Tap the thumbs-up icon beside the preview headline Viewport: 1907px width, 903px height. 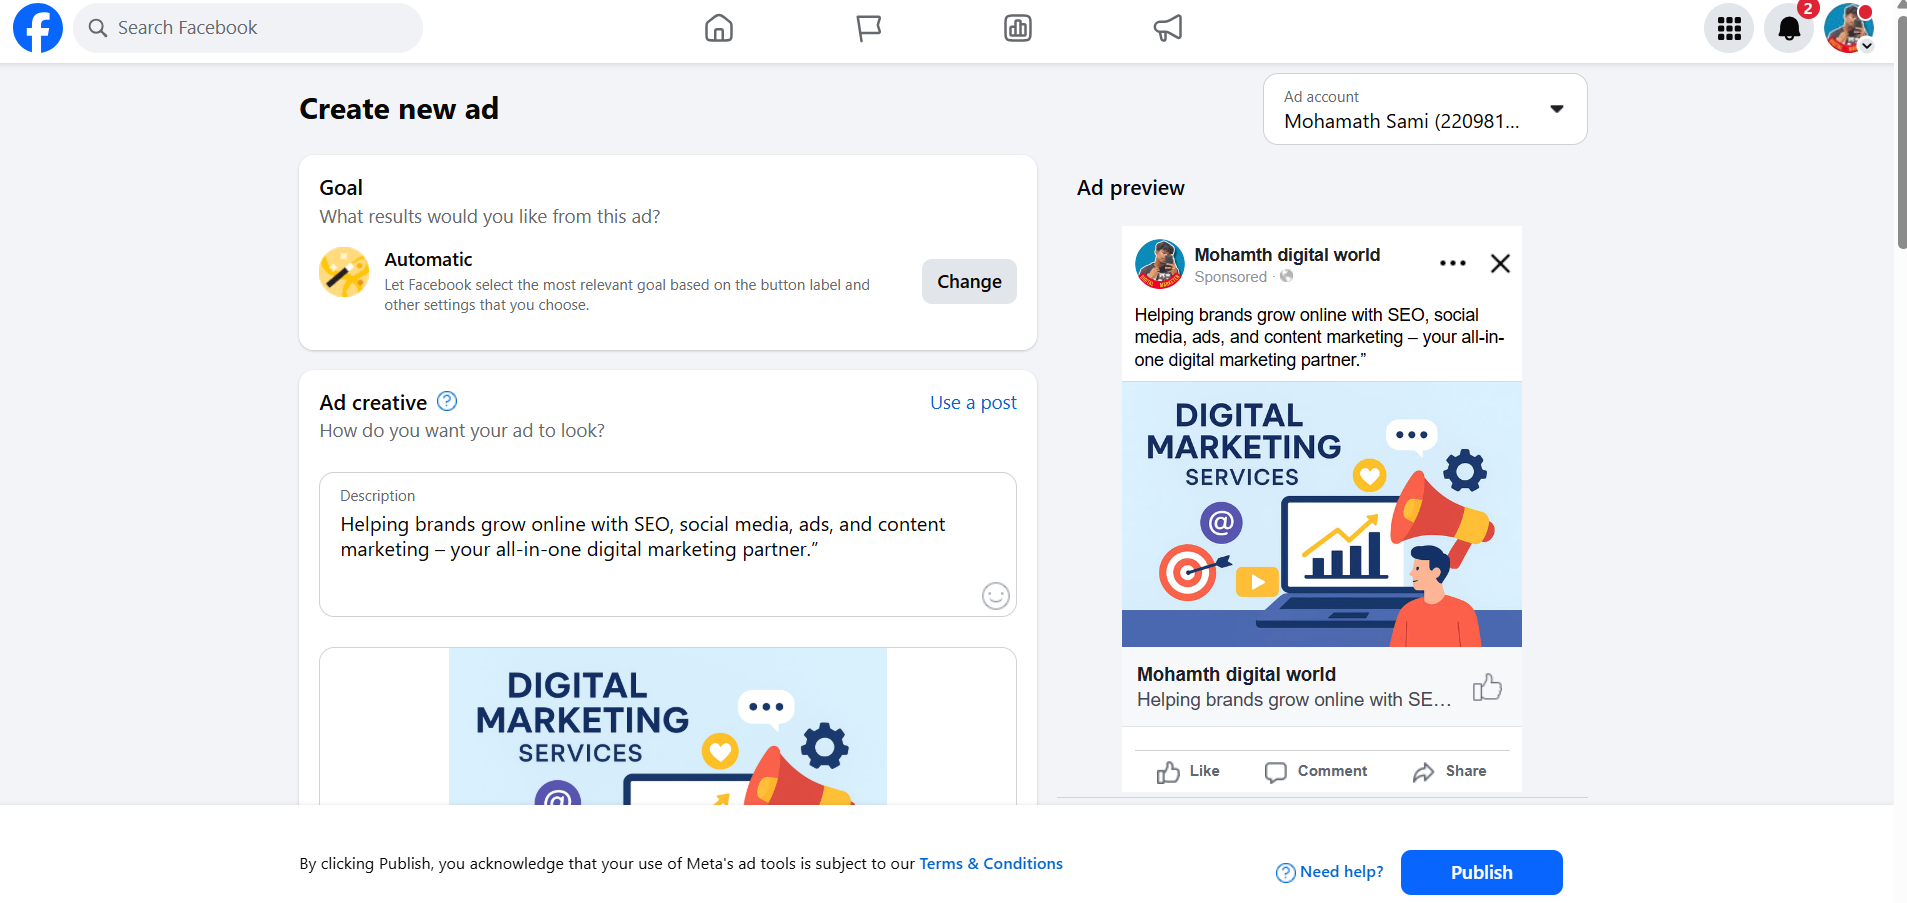pos(1486,687)
